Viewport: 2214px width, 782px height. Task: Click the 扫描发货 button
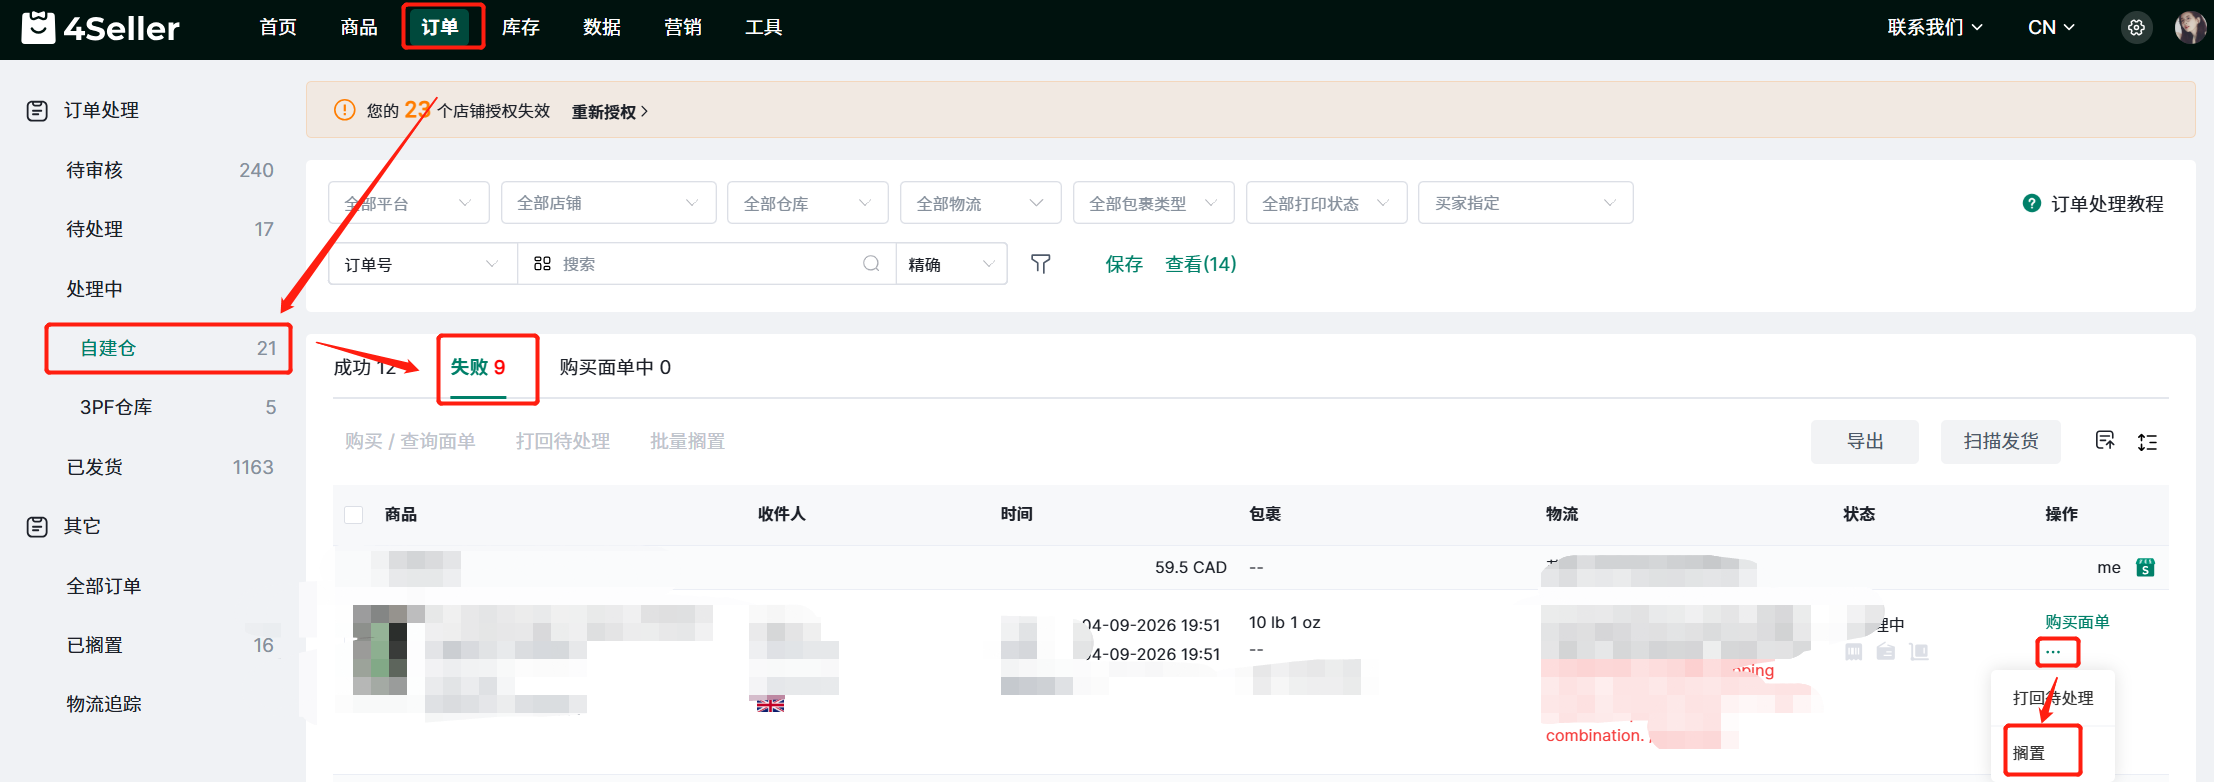coord(2001,441)
